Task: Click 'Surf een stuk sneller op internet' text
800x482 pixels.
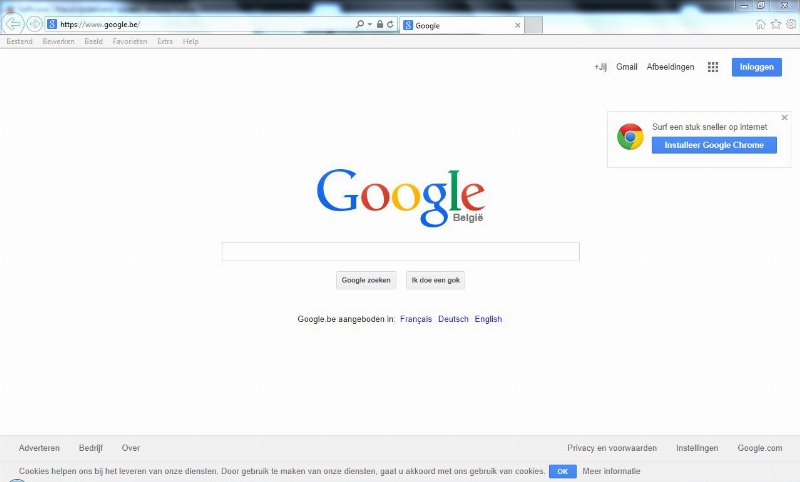Action: pos(709,126)
